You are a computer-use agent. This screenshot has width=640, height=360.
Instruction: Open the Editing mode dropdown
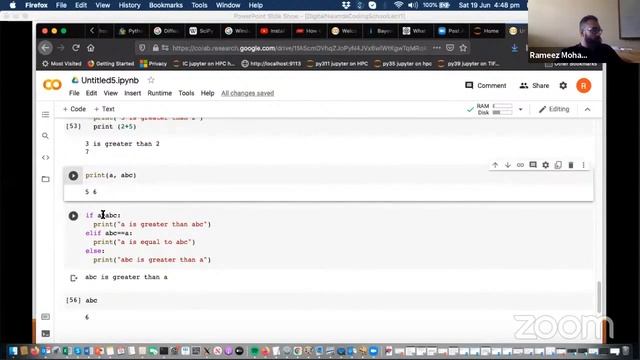point(554,109)
